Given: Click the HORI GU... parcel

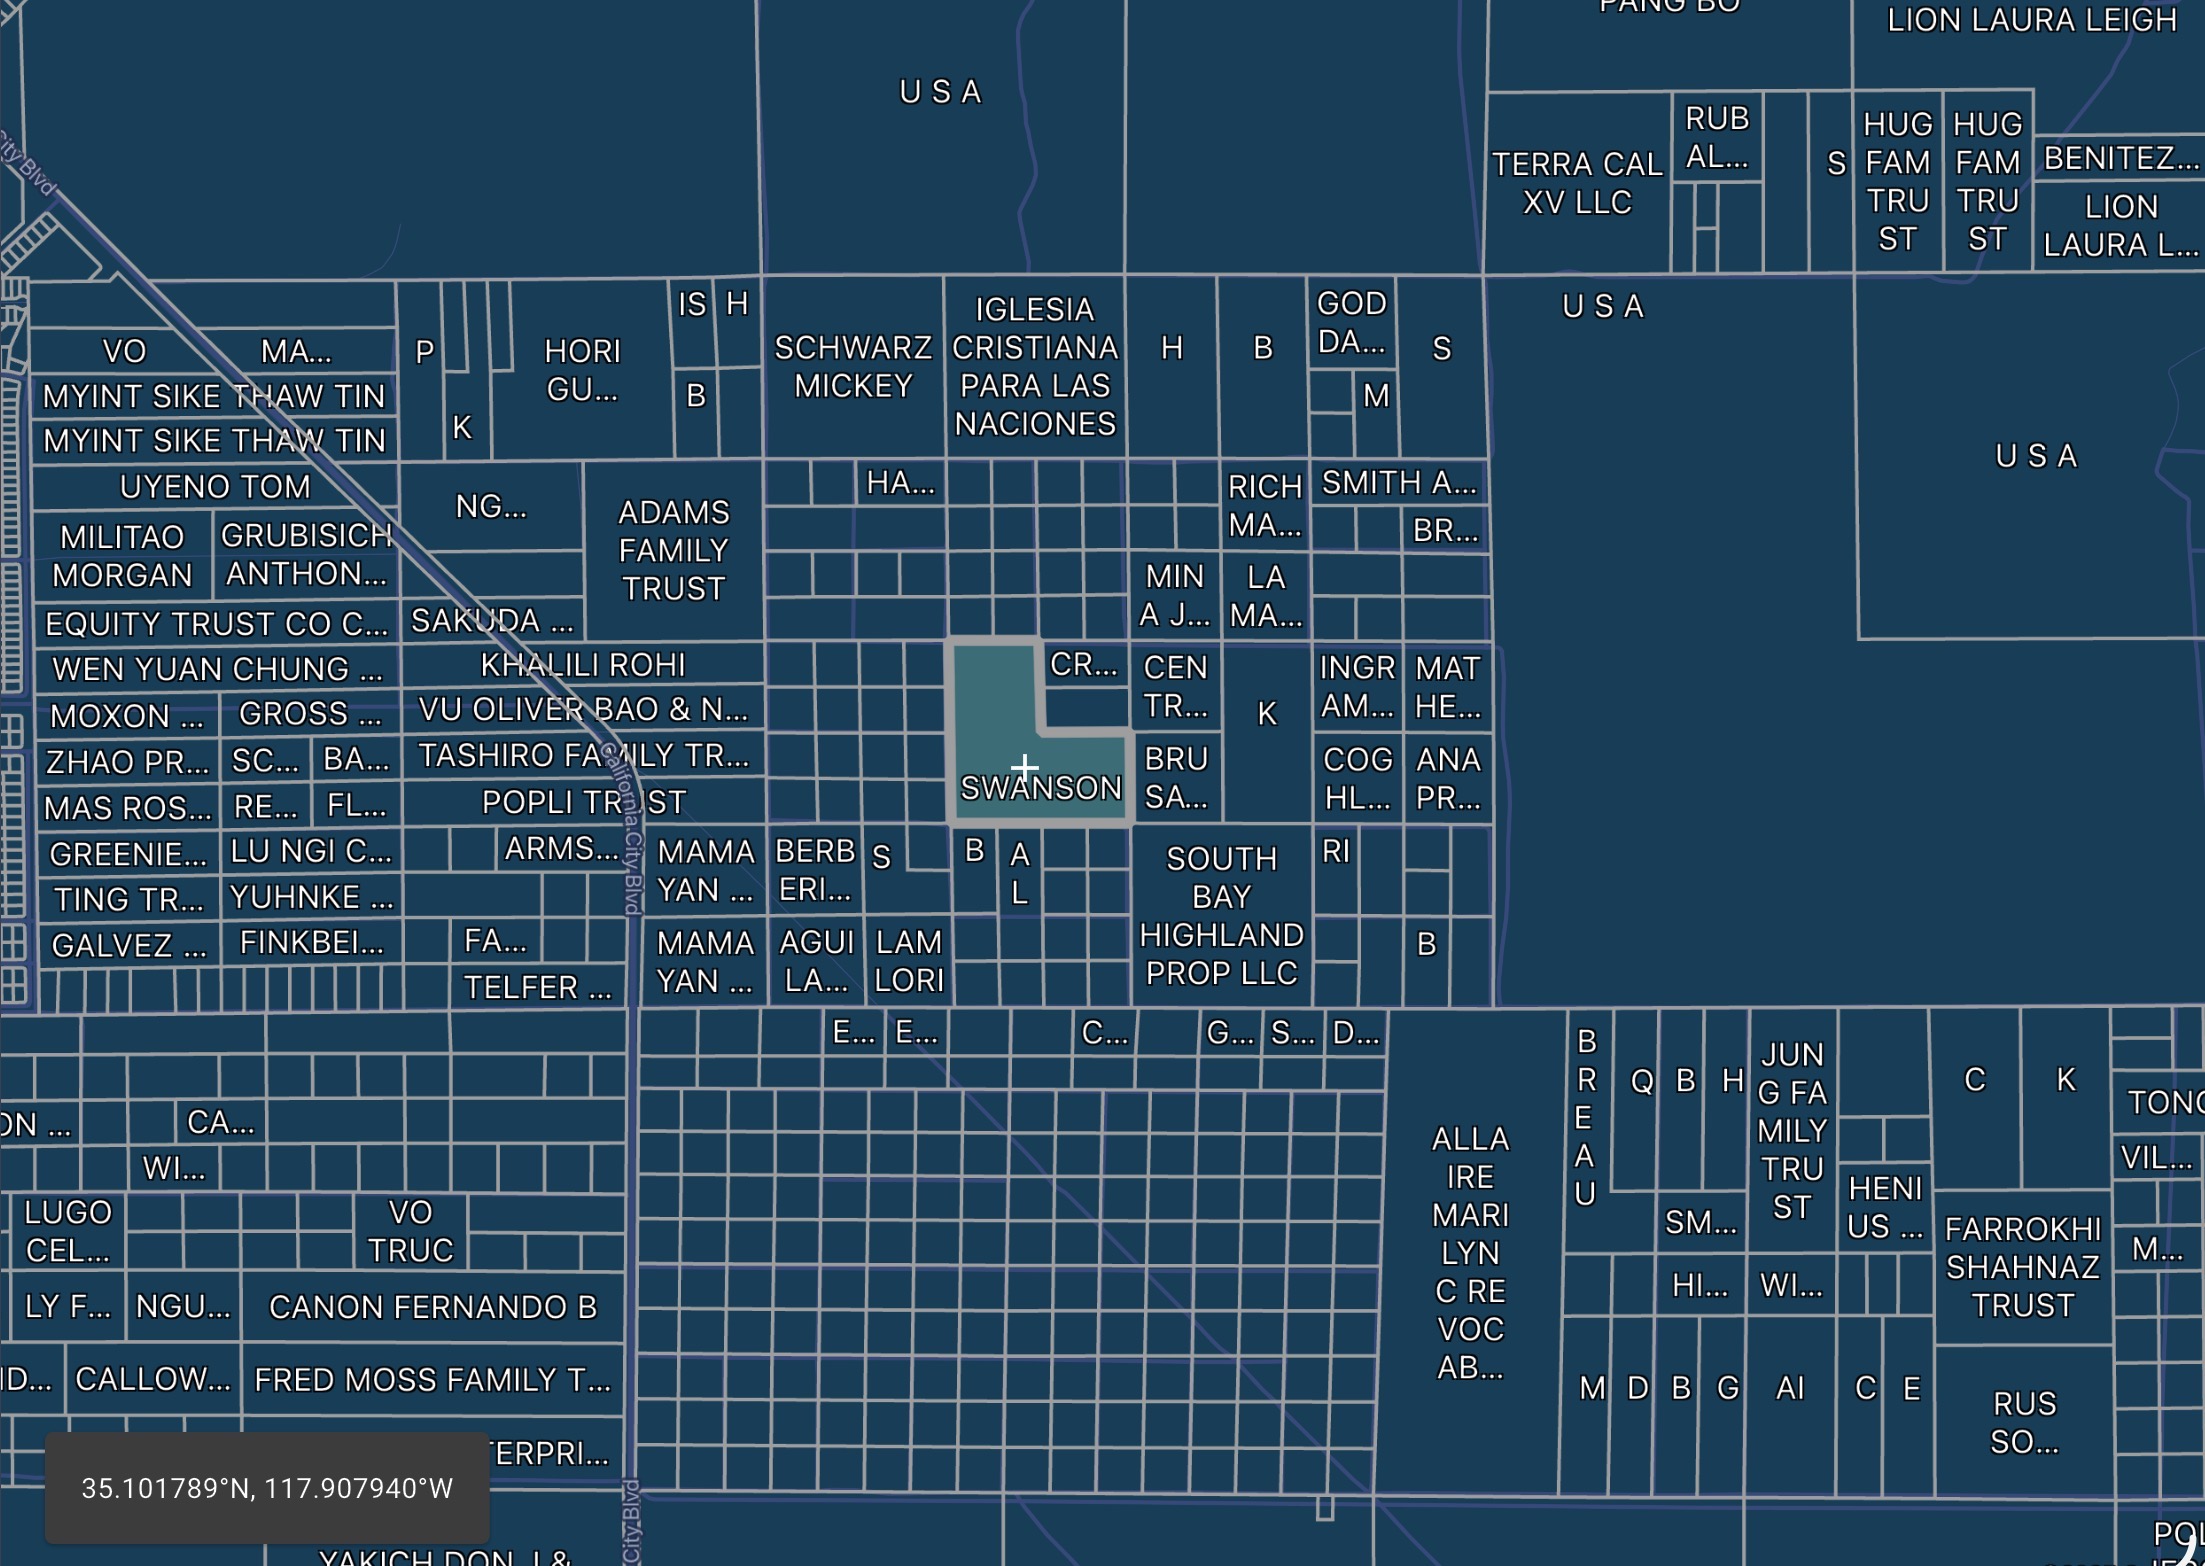Looking at the screenshot, I should click(582, 370).
